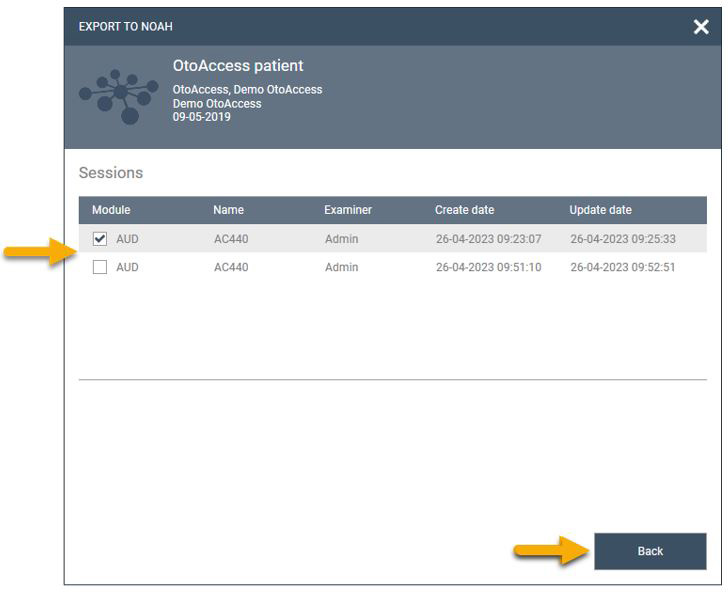This screenshot has width=728, height=596.
Task: Click the Back button
Action: [x=650, y=551]
